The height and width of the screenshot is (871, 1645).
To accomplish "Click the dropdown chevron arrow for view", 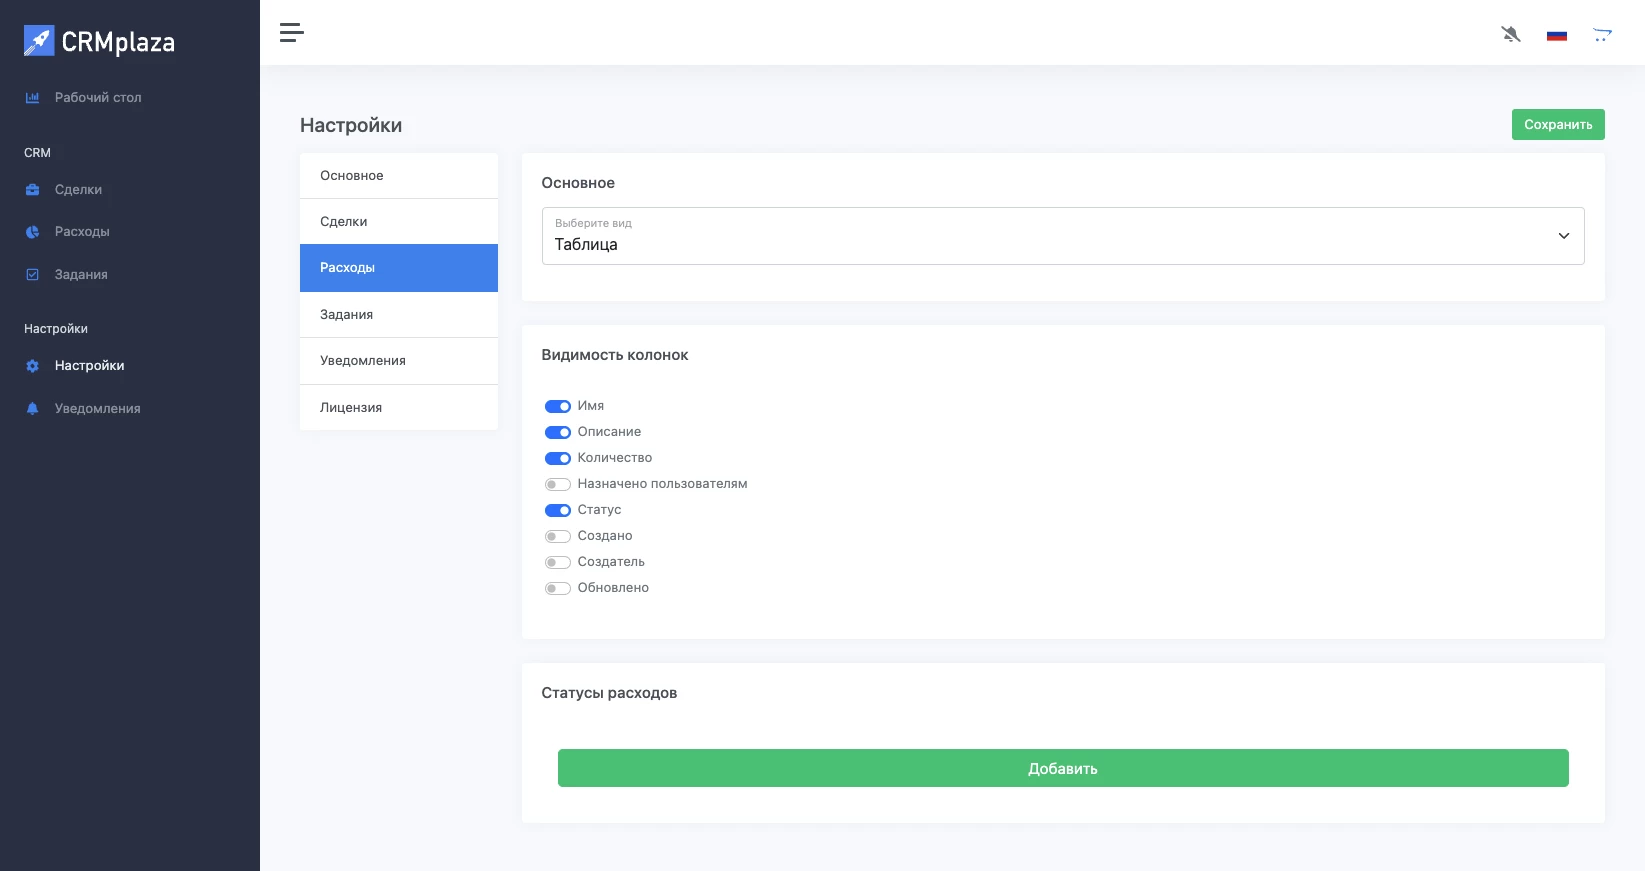I will pyautogui.click(x=1564, y=236).
